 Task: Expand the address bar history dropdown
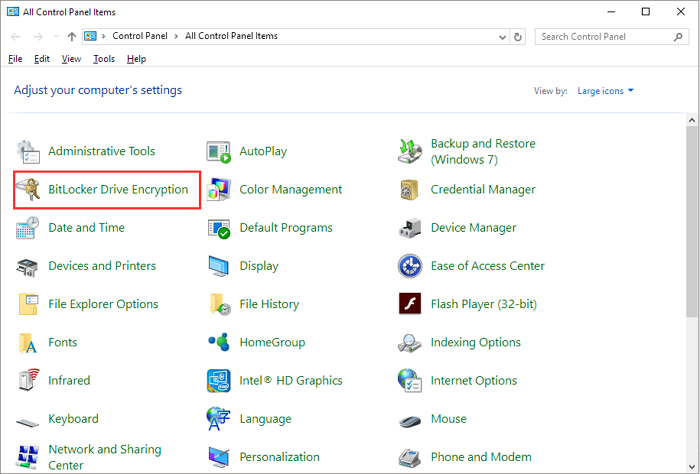pyautogui.click(x=502, y=36)
